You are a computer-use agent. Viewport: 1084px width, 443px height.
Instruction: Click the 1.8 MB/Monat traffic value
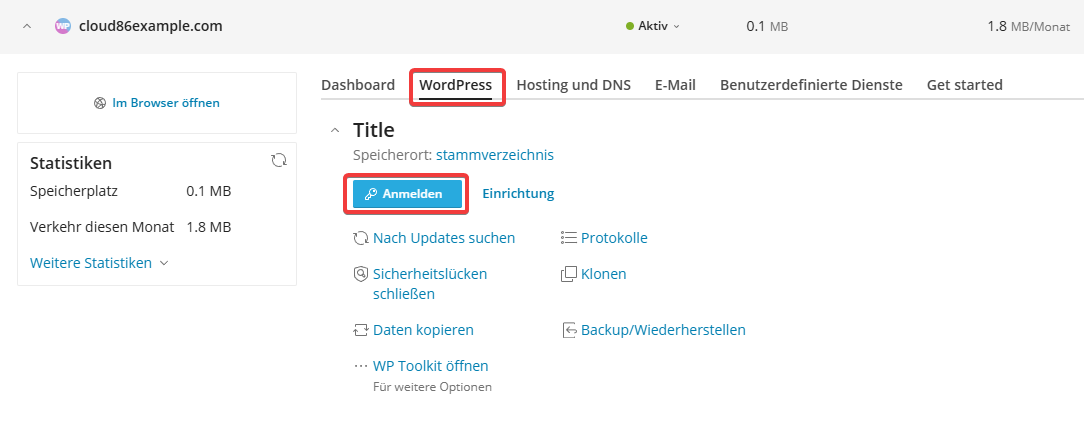click(1029, 27)
